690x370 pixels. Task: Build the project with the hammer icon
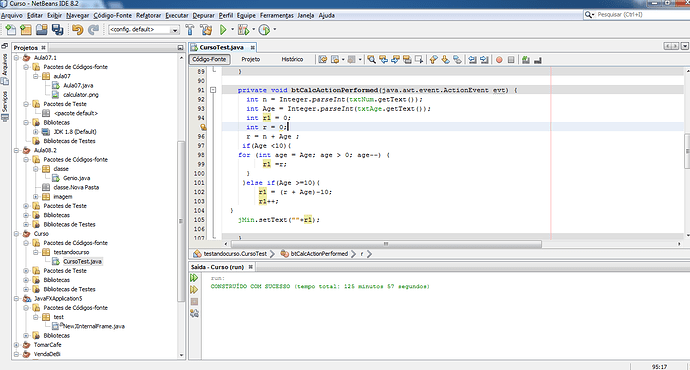pyautogui.click(x=190, y=29)
